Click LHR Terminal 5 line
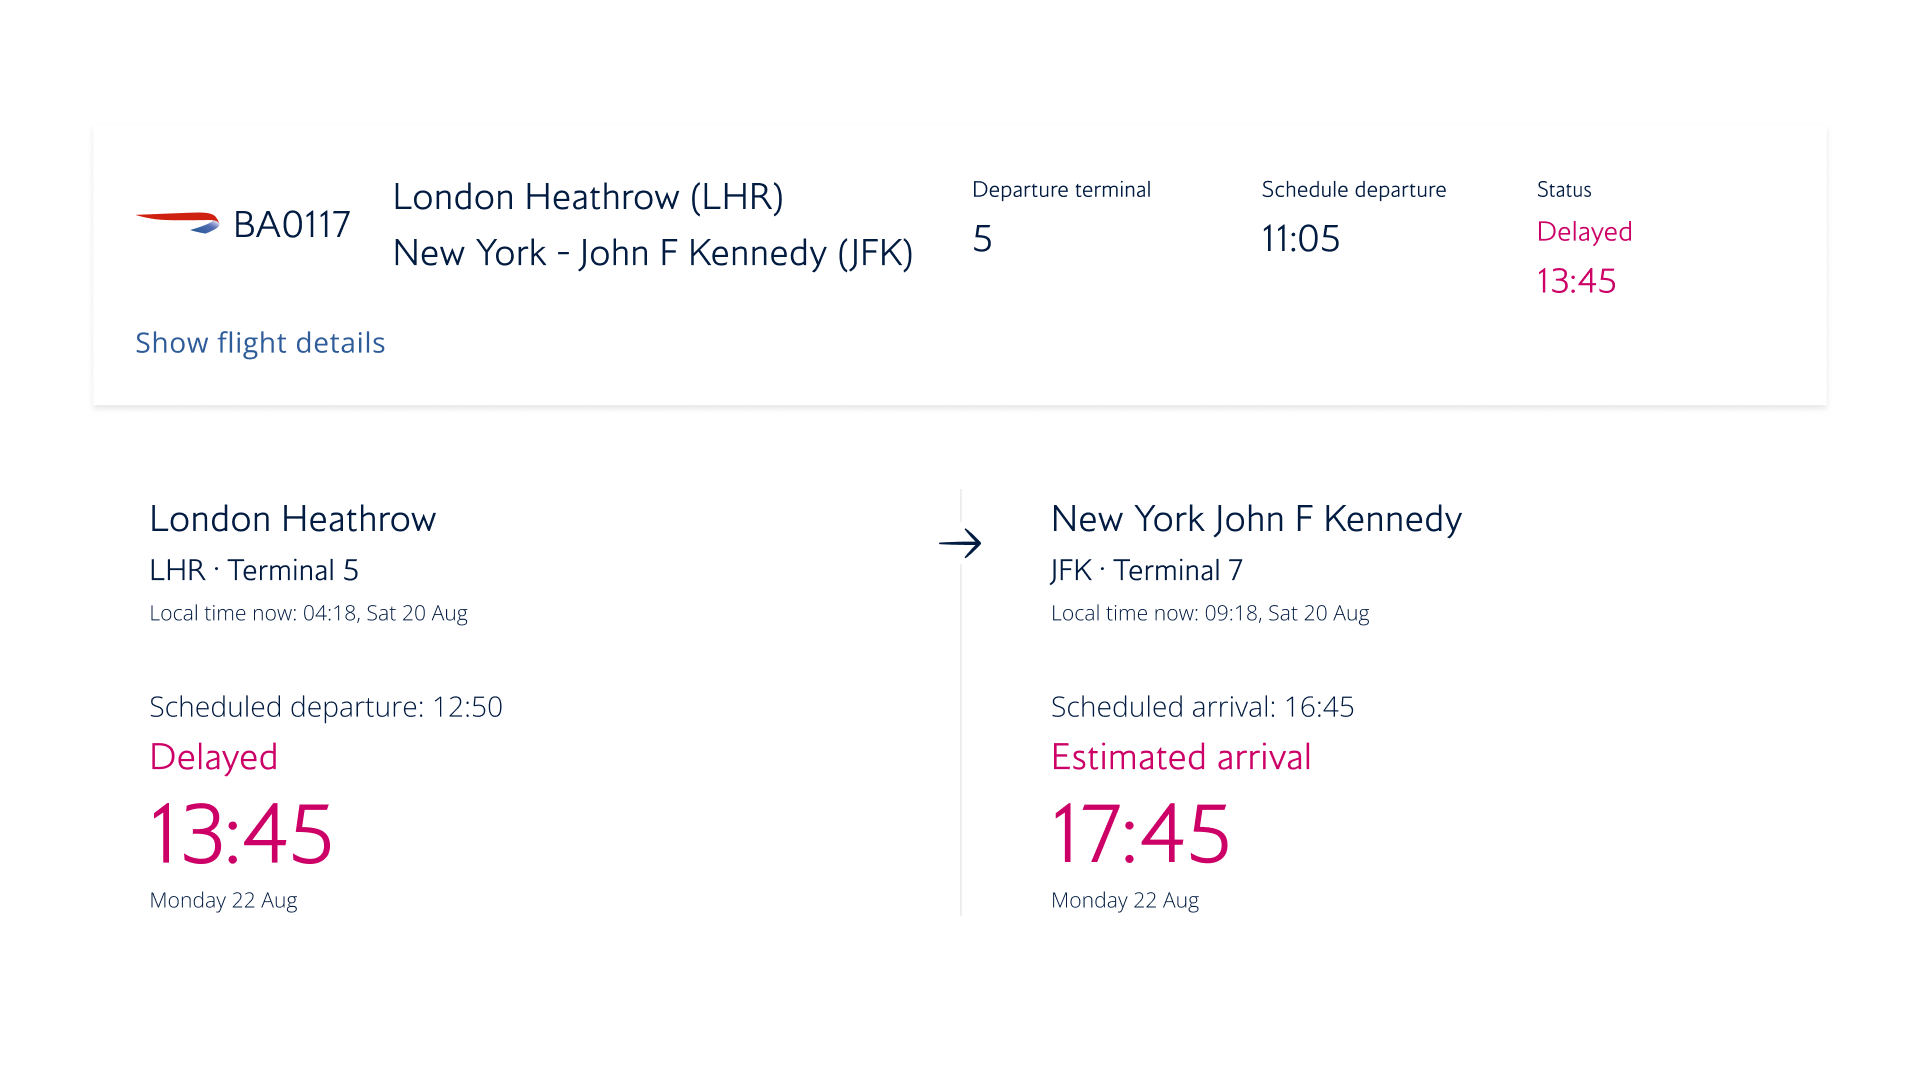Screen dimensions: 1920x1080 pyautogui.click(x=254, y=570)
